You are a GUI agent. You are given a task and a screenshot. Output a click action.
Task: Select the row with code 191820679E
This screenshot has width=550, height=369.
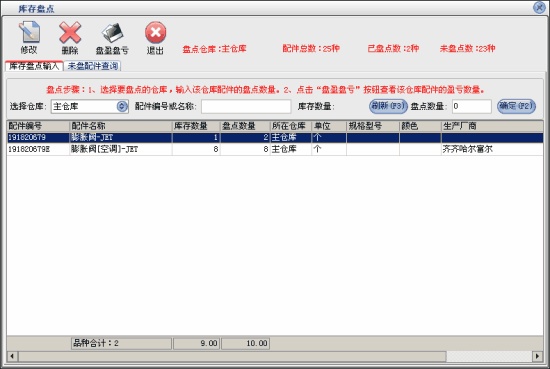[x=275, y=149]
